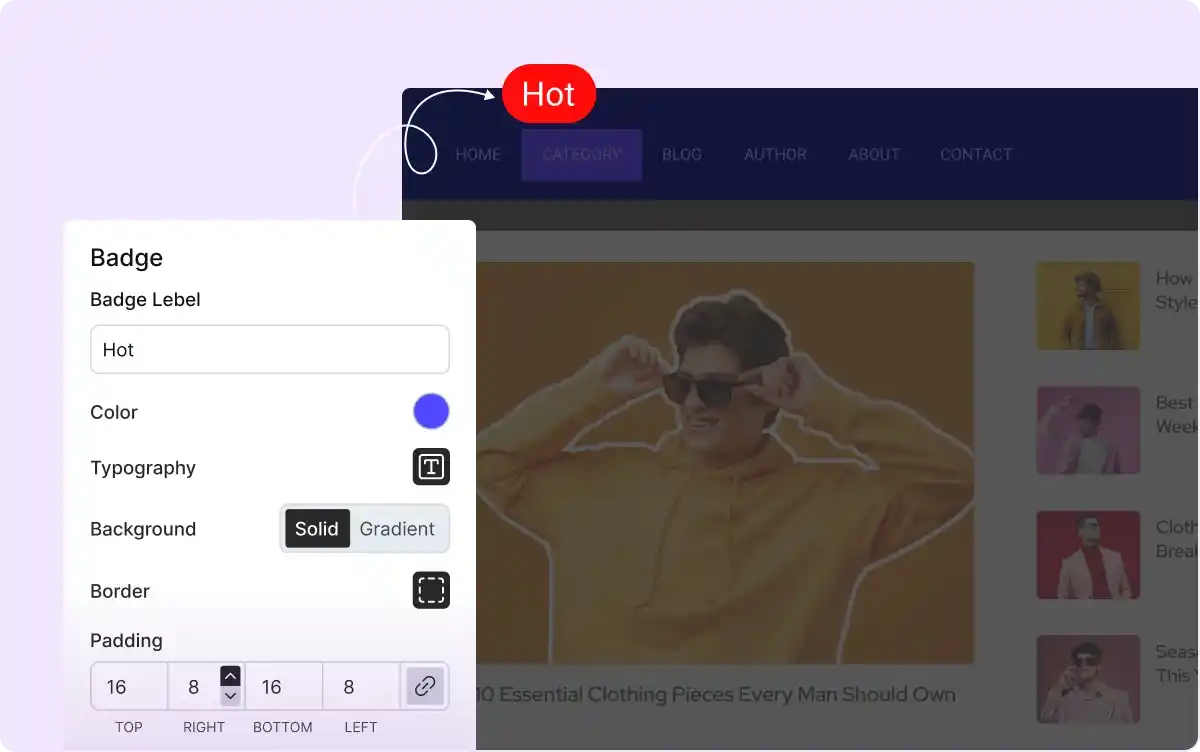The height and width of the screenshot is (752, 1200).
Task: Edit the left padding value field
Action: (x=360, y=687)
